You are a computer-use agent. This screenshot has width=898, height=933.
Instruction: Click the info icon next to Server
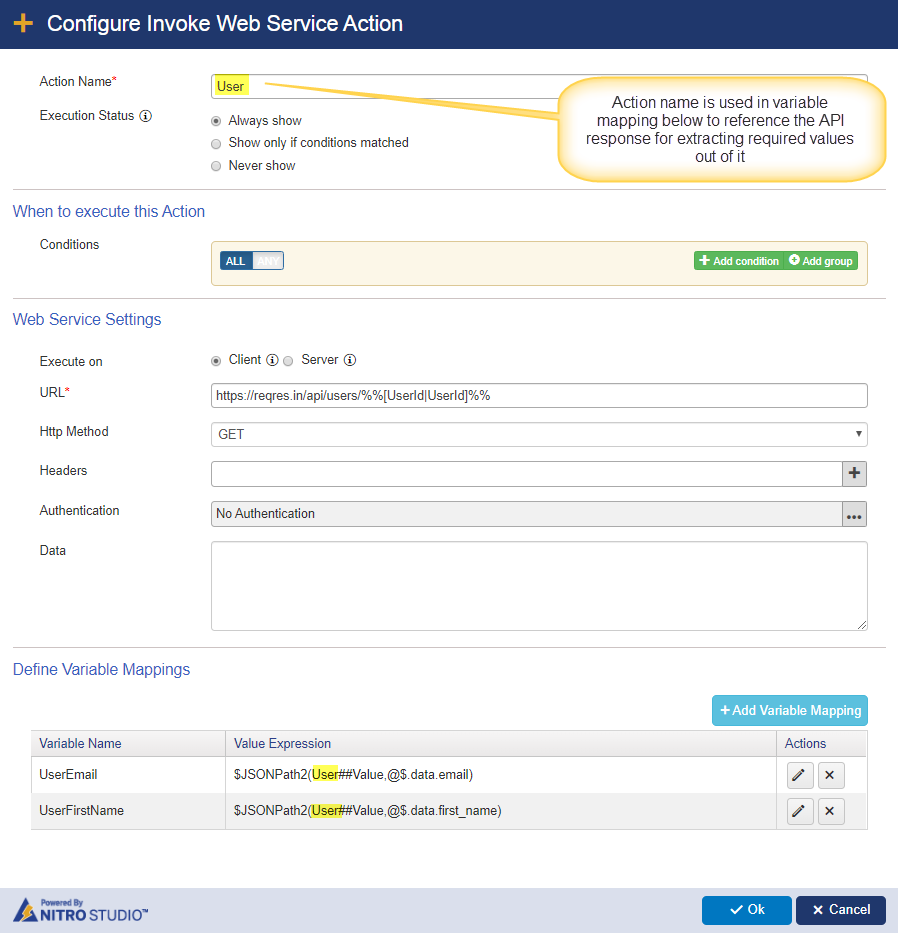[350, 360]
